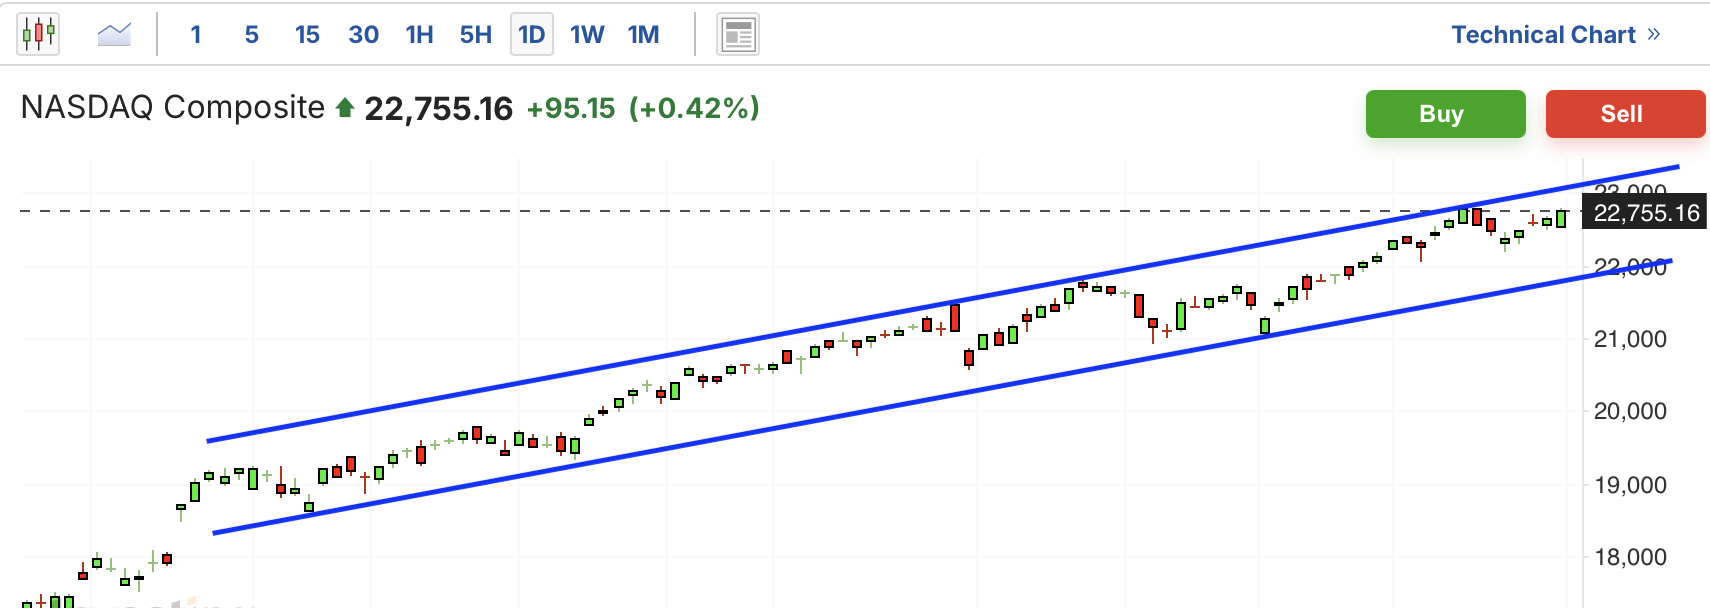Viewport: 1710px width, 608px height.
Task: Select the 15 minute interval
Action: tap(307, 35)
